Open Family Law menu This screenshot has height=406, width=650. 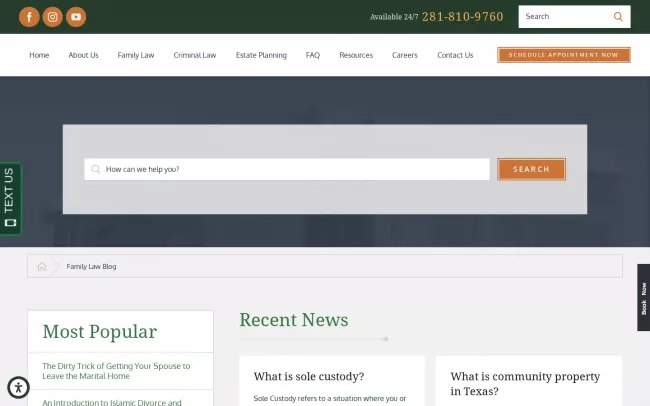(x=136, y=55)
